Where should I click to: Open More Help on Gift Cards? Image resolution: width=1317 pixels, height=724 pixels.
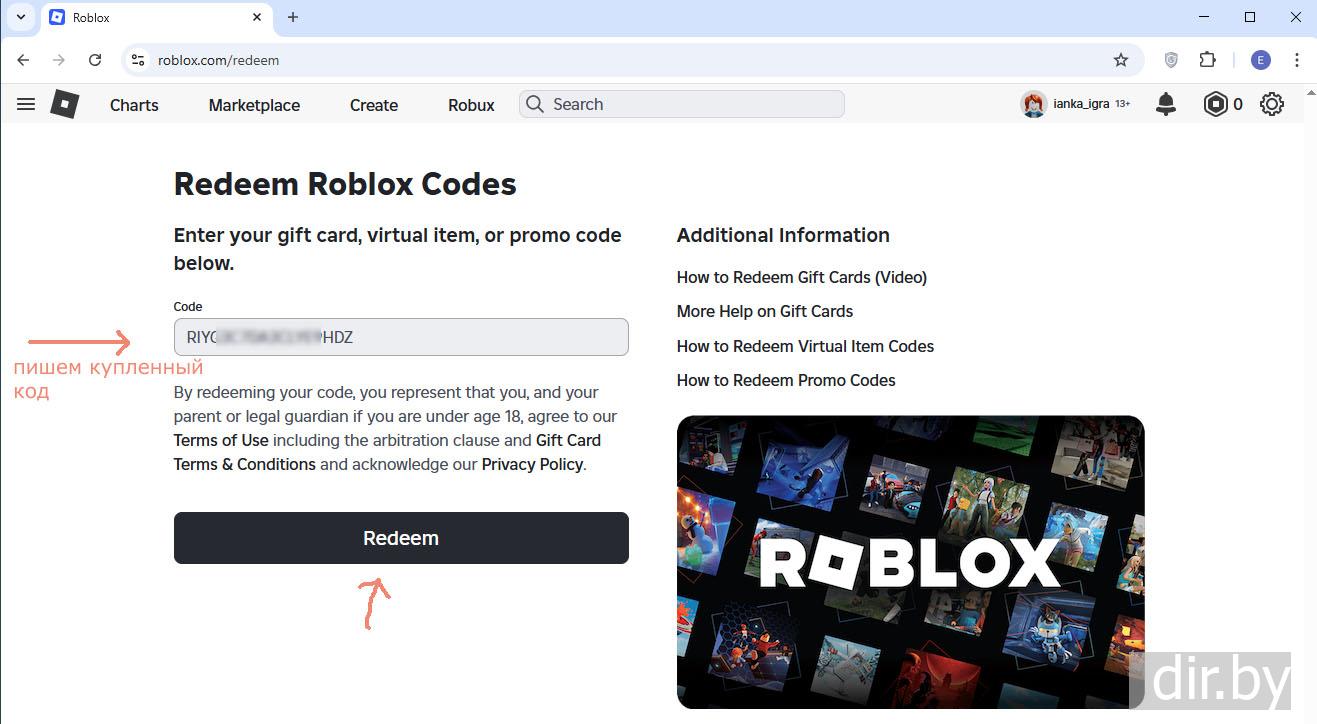point(765,311)
